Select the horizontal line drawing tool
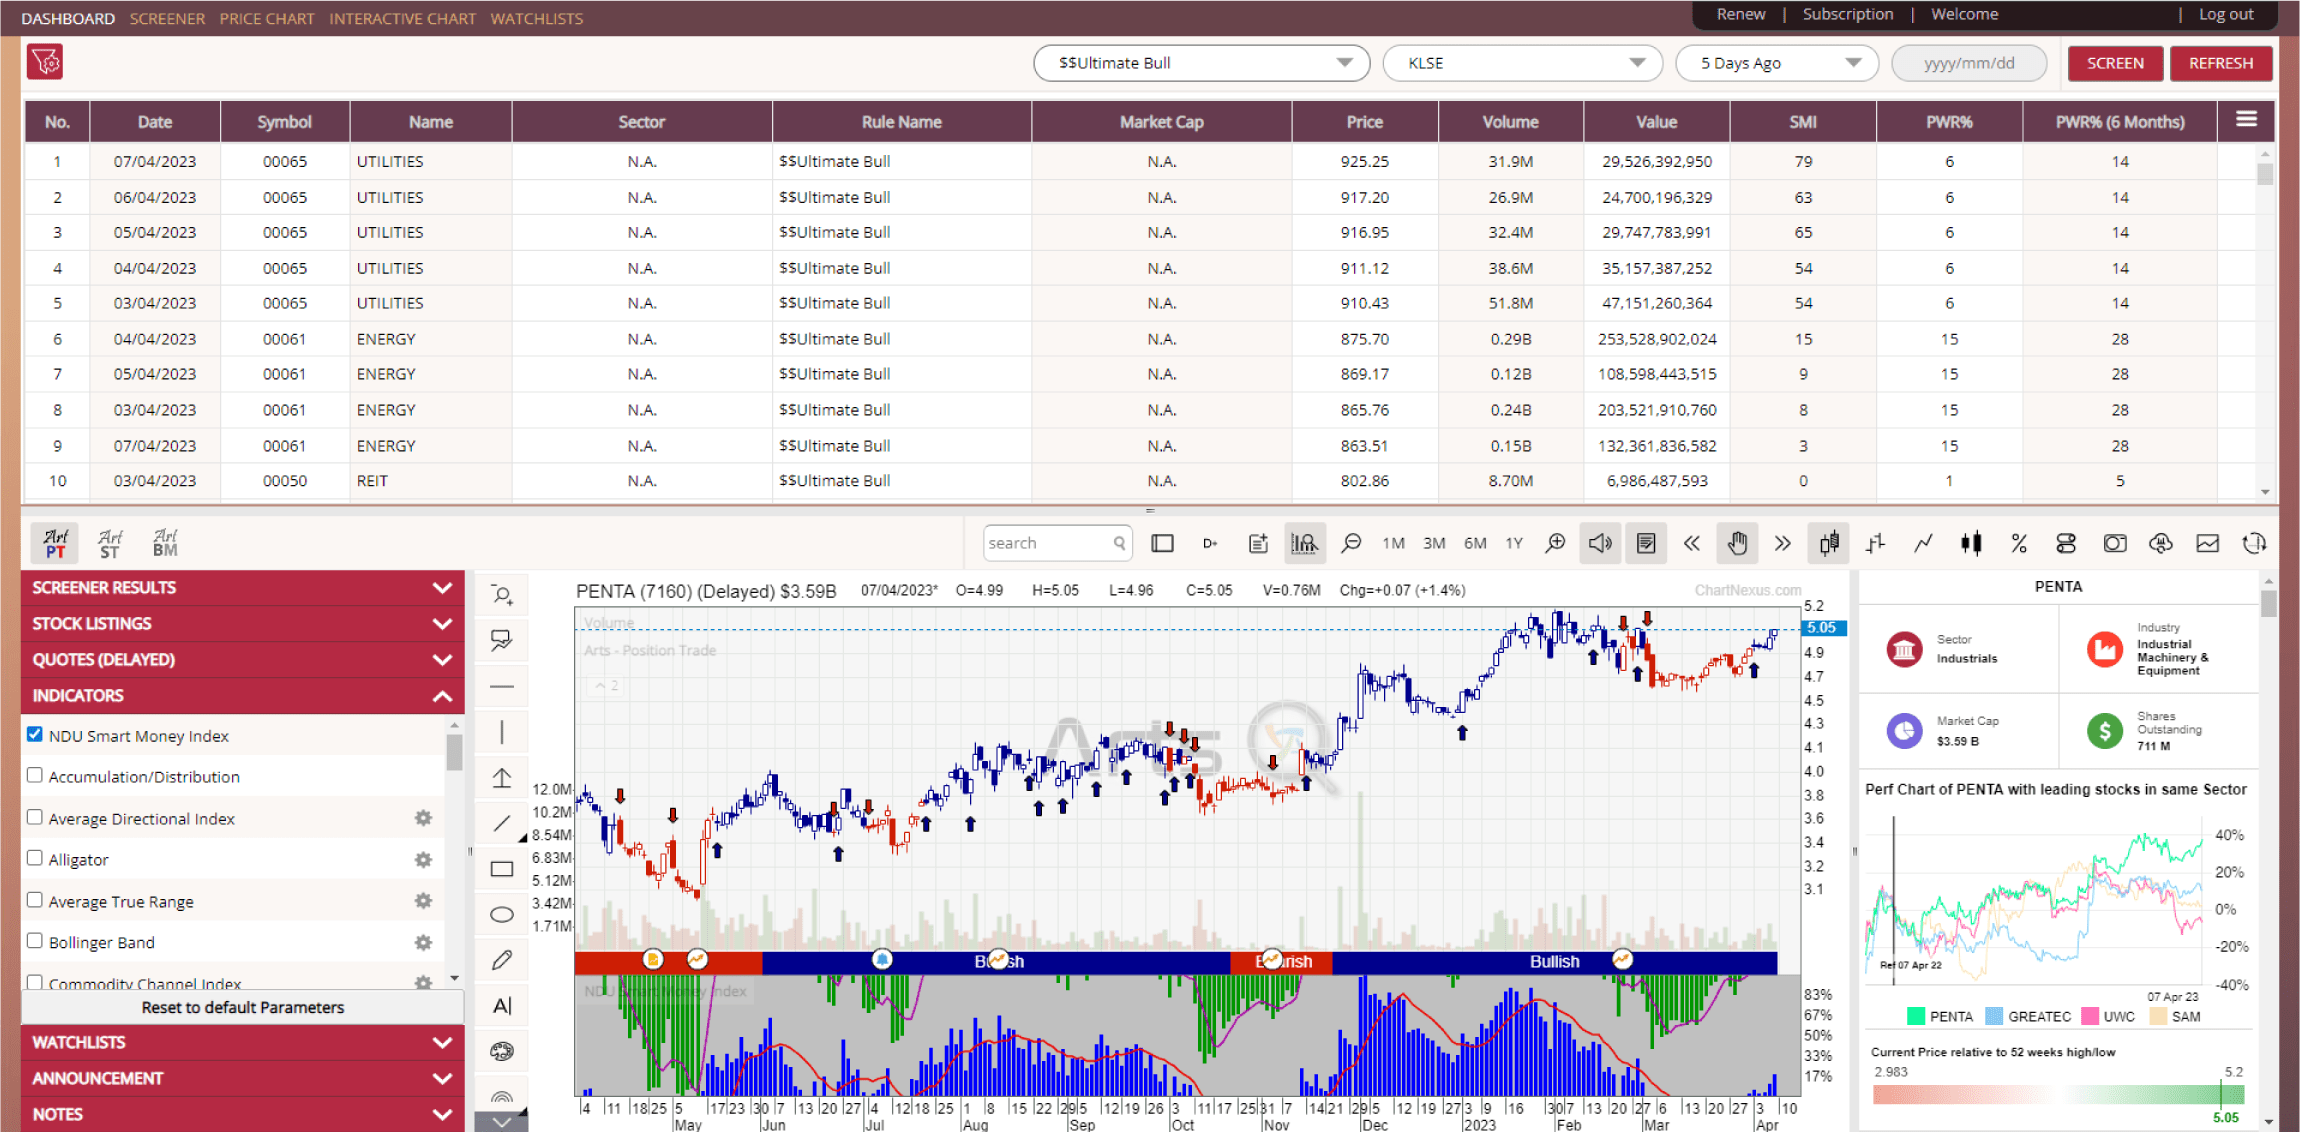This screenshot has height=1132, width=2300. [x=502, y=687]
